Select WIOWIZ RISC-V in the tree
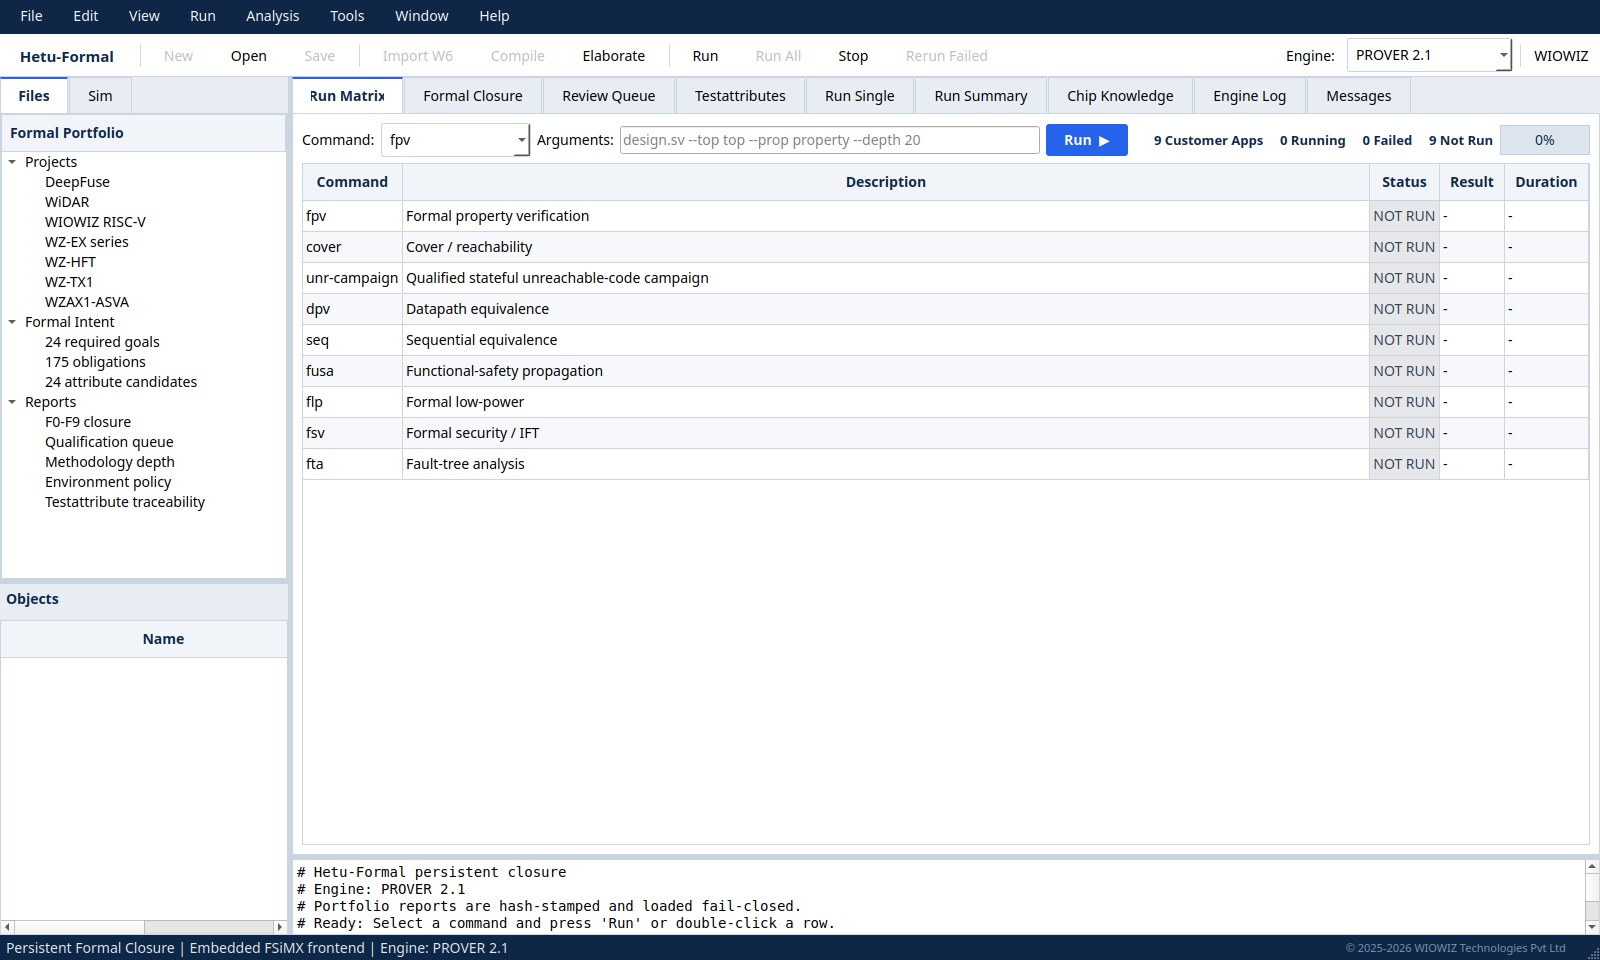Viewport: 1600px width, 960px height. 95,222
